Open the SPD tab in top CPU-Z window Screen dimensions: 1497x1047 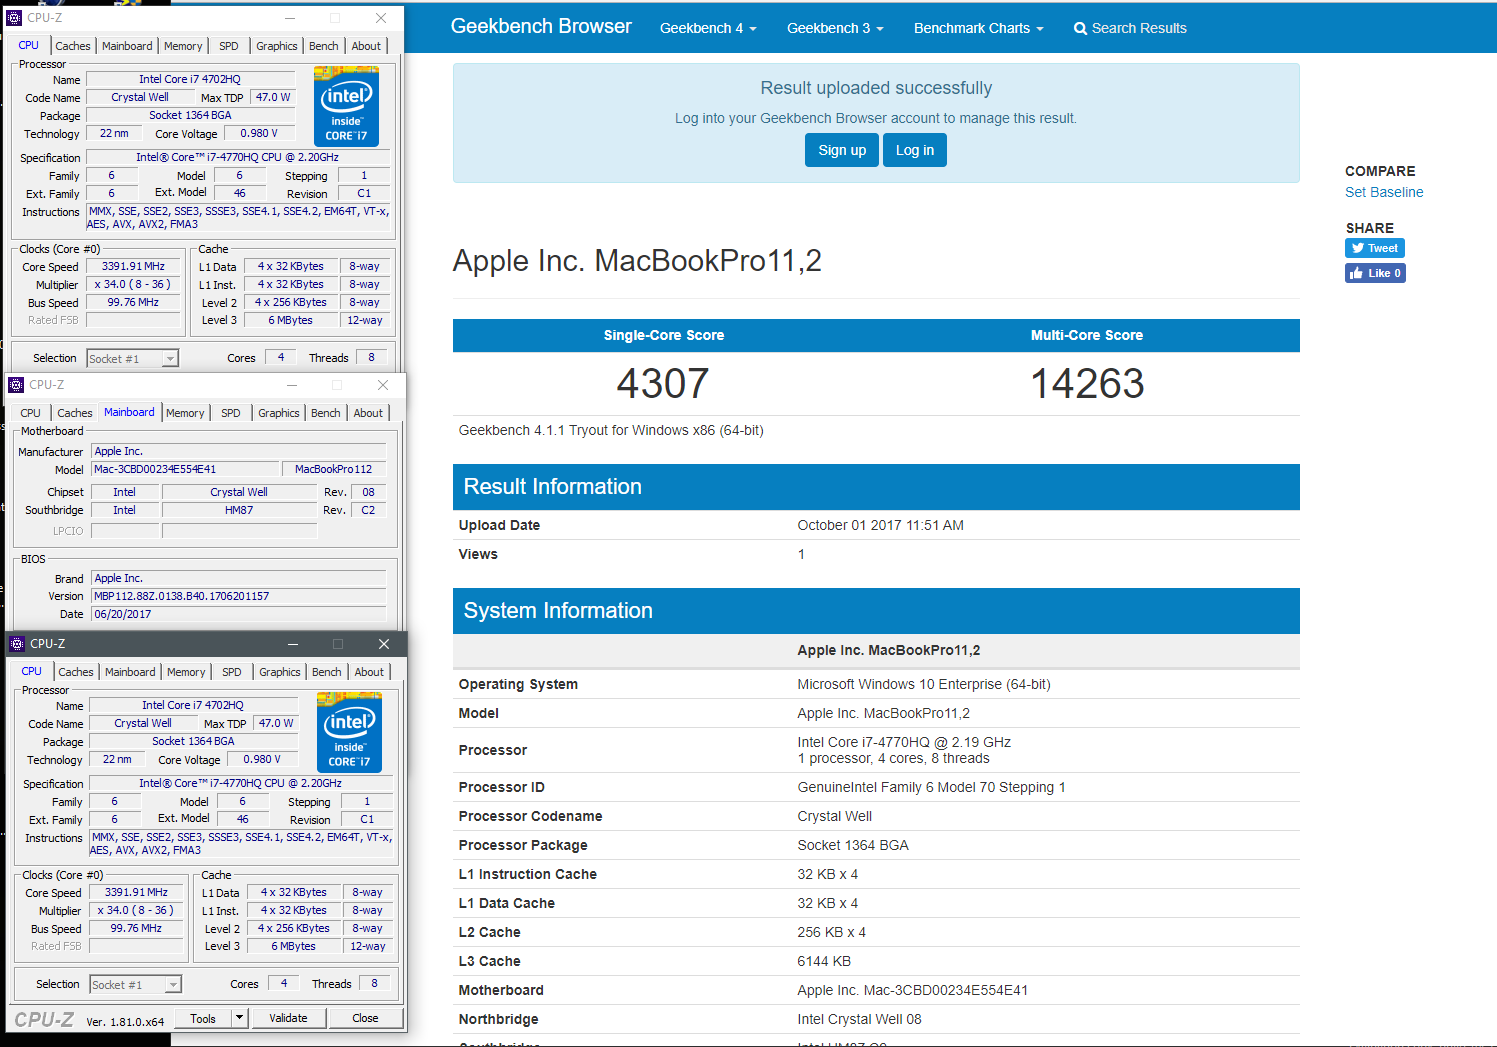(x=229, y=46)
